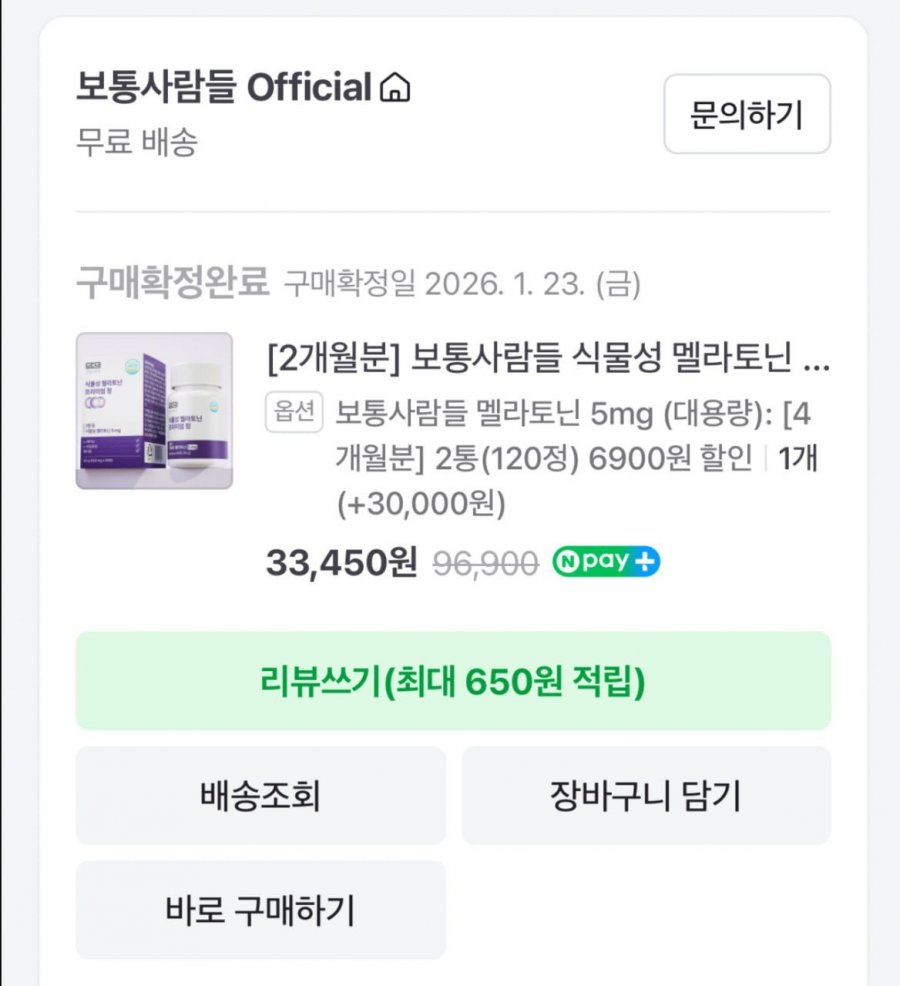Open the 보통사람들 Official store name

pyautogui.click(x=224, y=88)
